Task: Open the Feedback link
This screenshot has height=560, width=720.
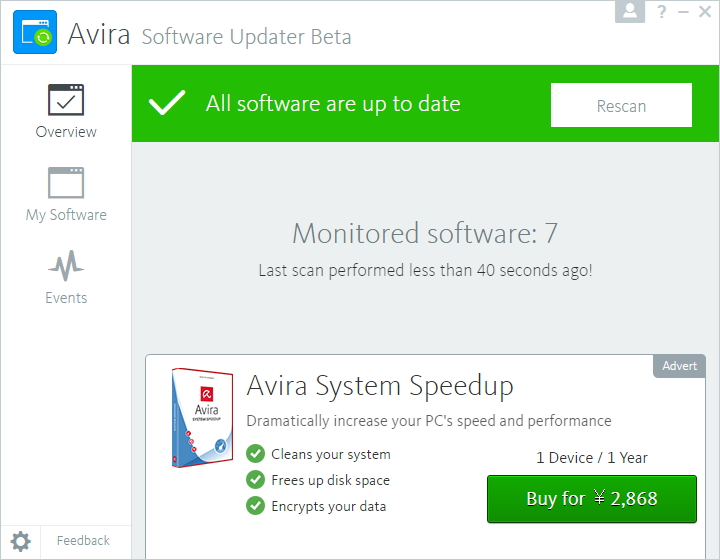Action: (83, 541)
